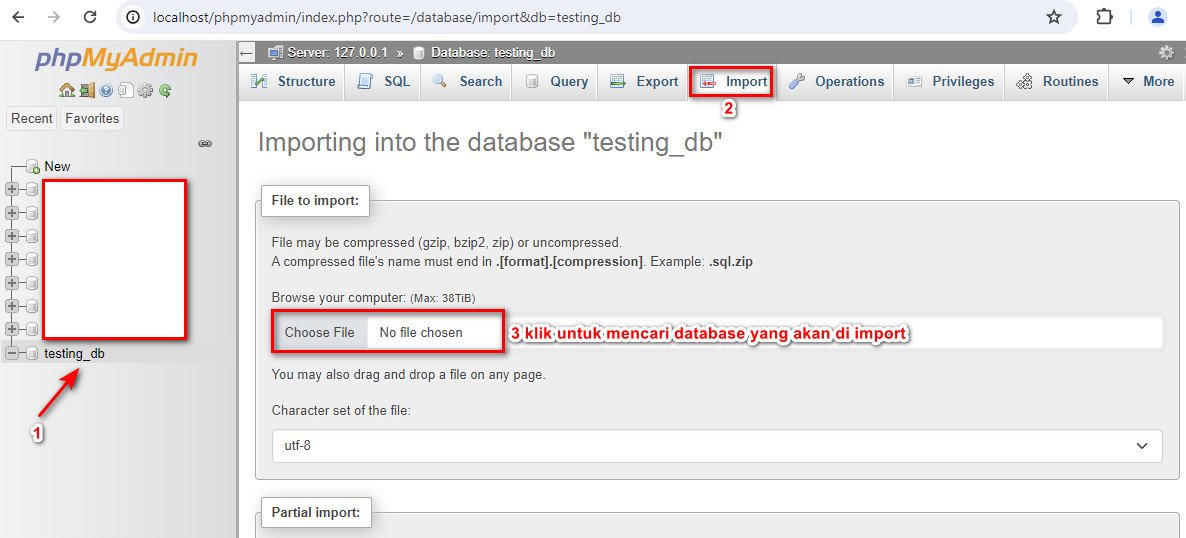The height and width of the screenshot is (538, 1186).
Task: Open navigation panel settings gear icon
Action: click(x=144, y=91)
